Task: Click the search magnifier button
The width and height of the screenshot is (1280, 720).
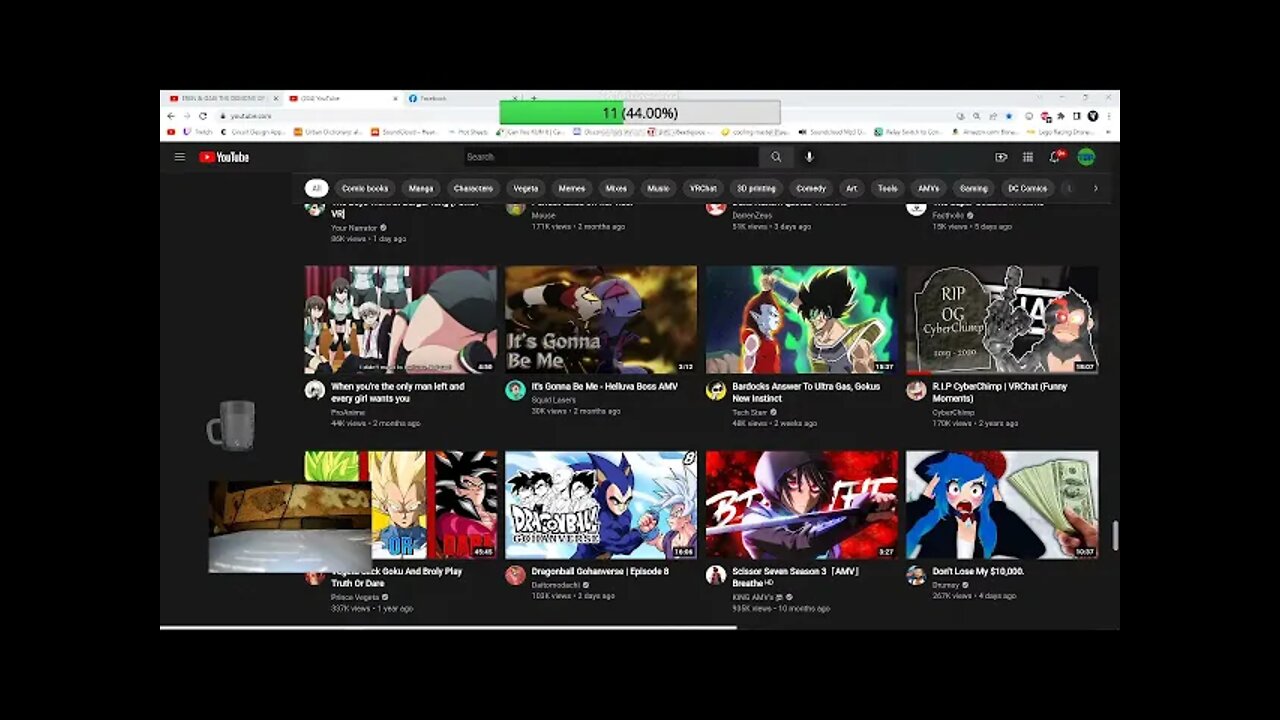Action: pyautogui.click(x=776, y=157)
